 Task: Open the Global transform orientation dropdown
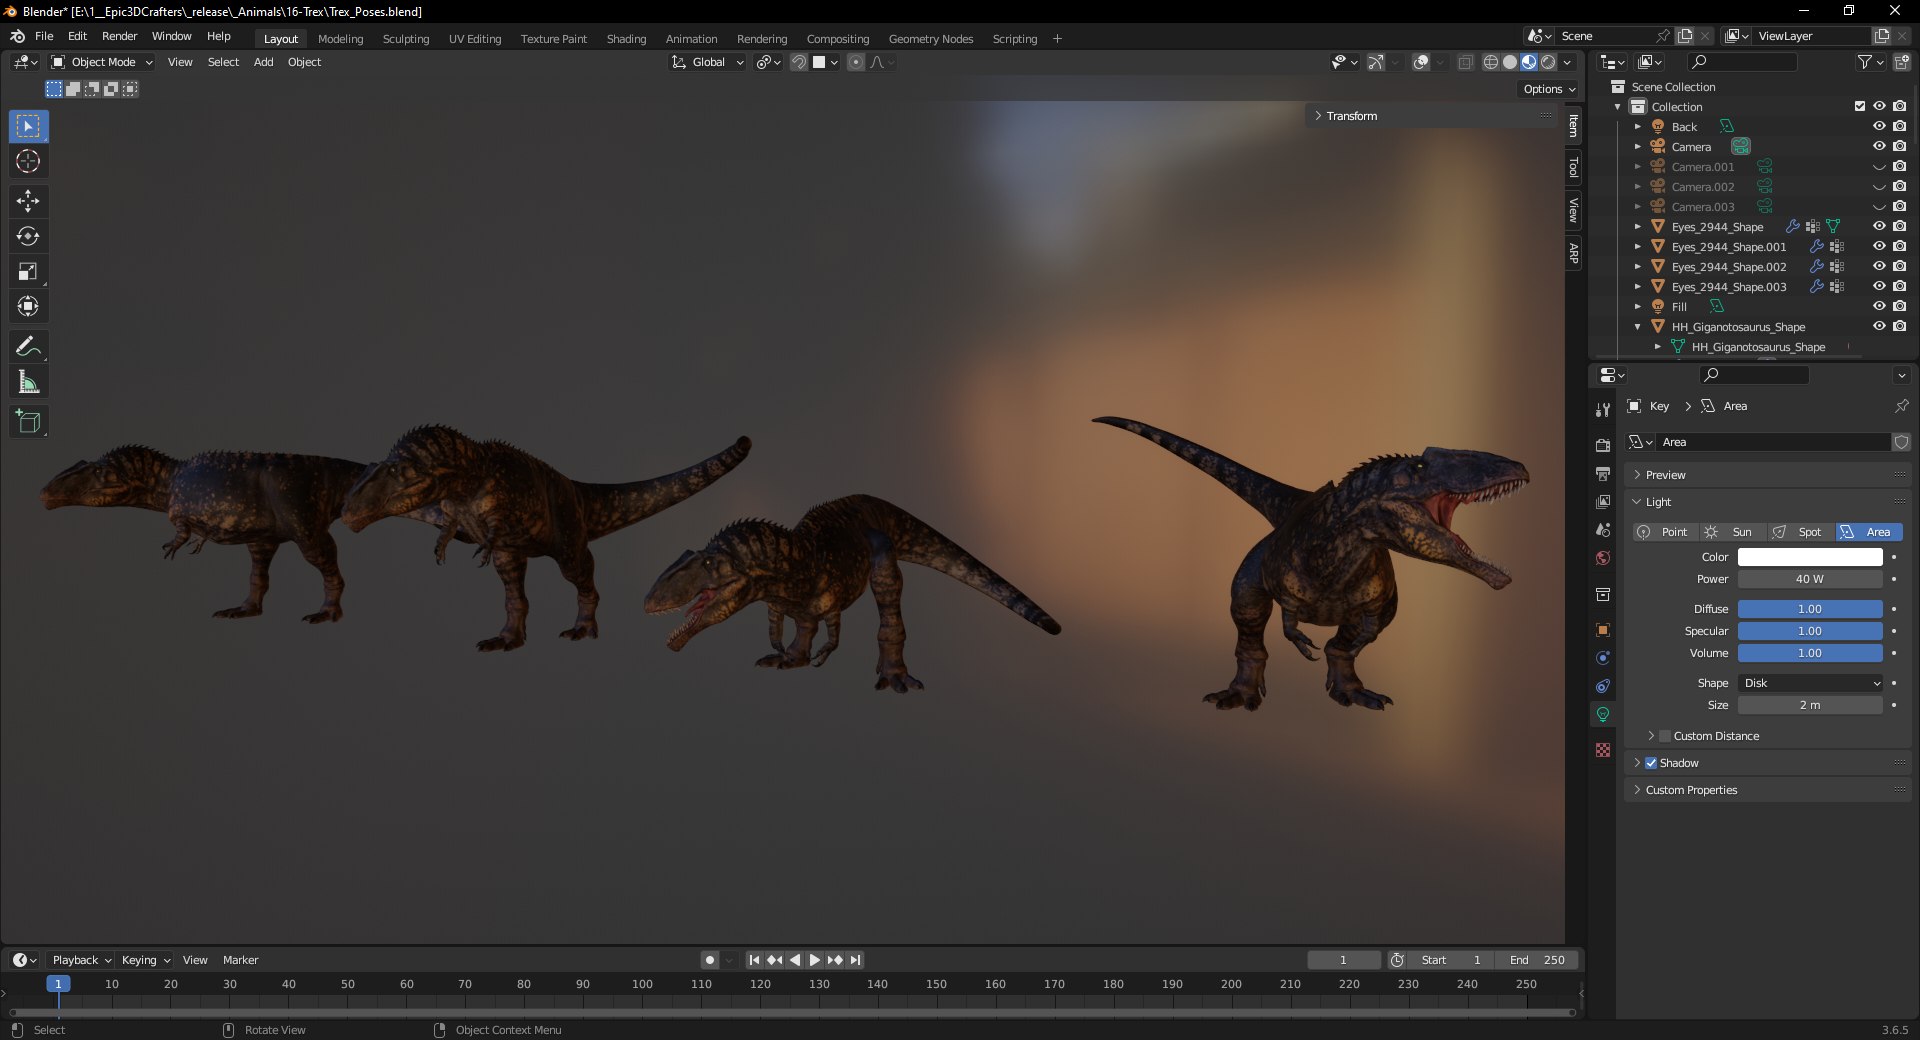click(707, 62)
